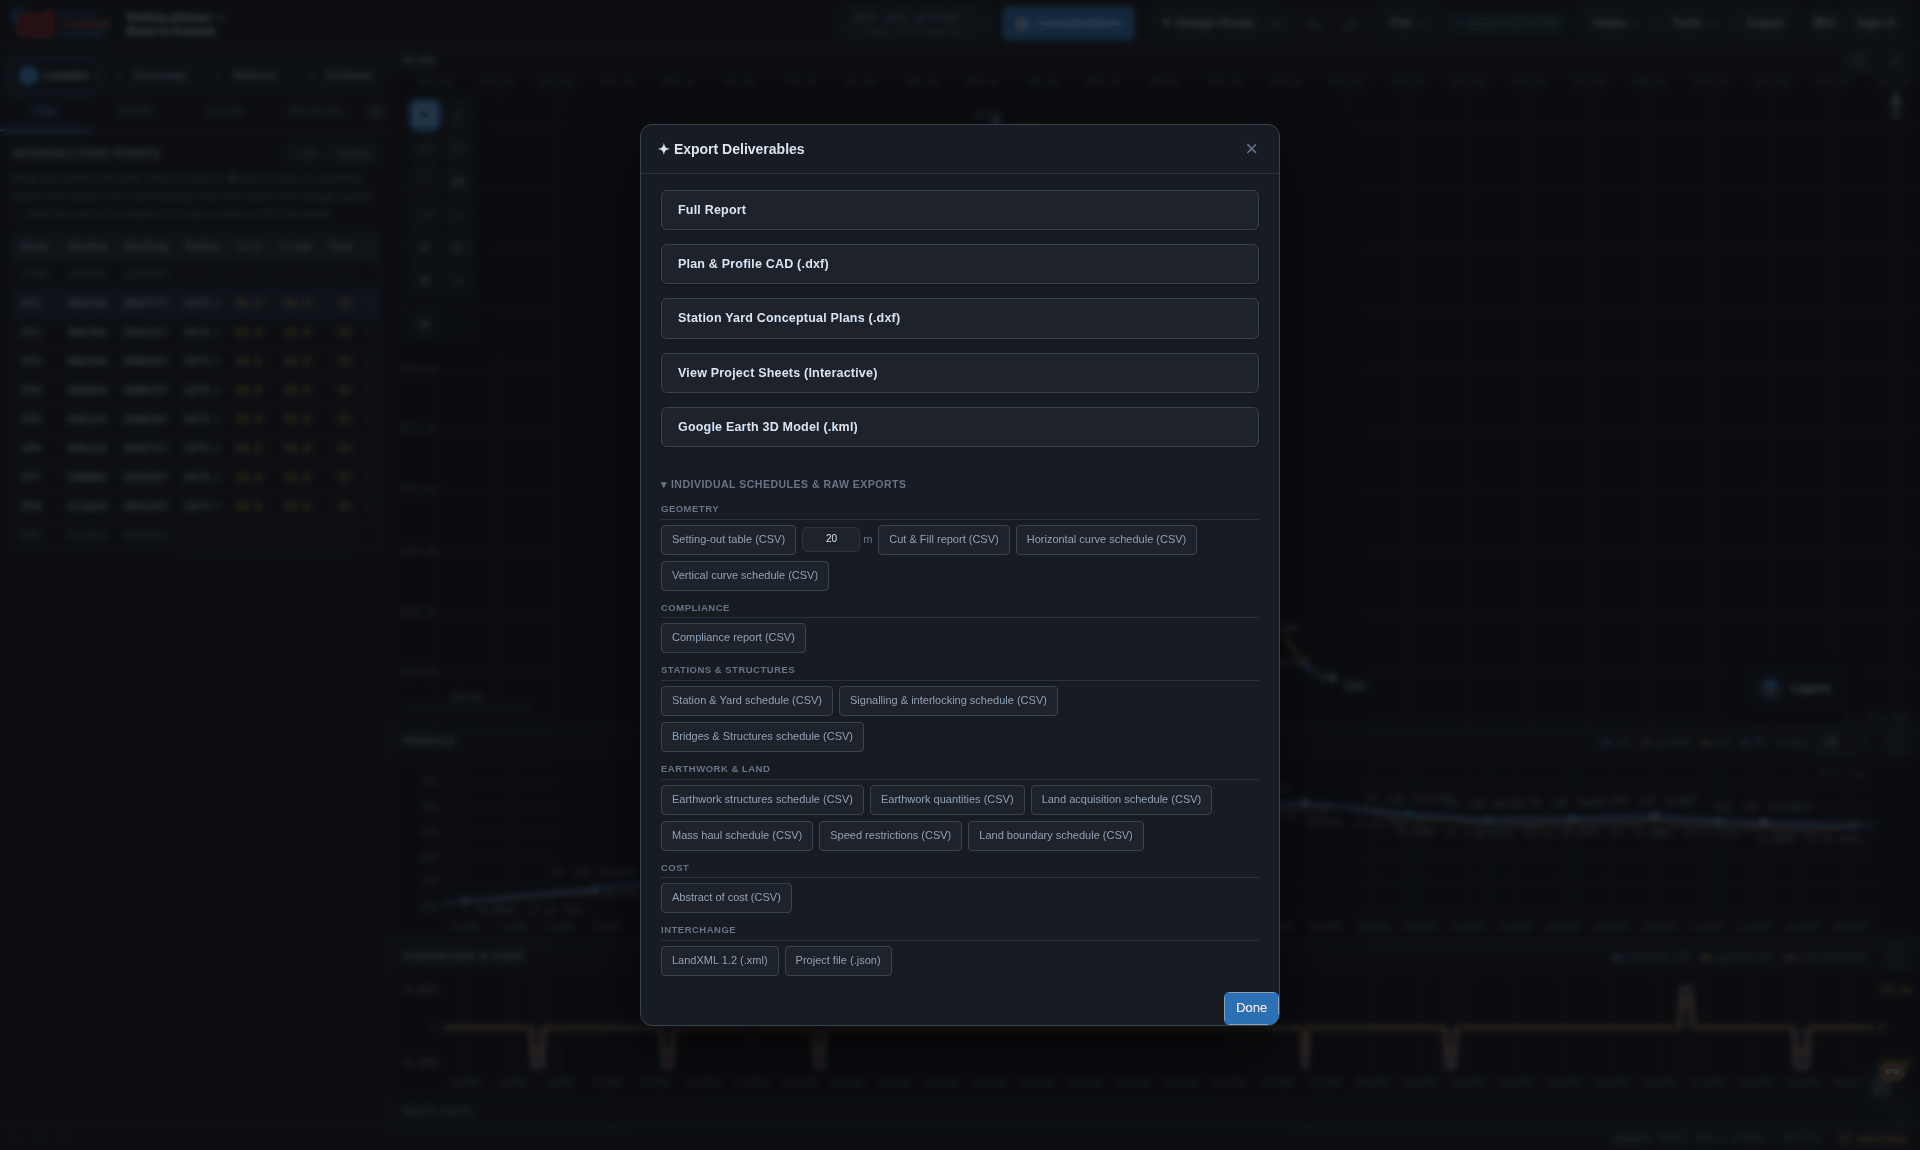The height and width of the screenshot is (1150, 1920).
Task: Download Abstract of cost (CSV)
Action: pos(726,898)
